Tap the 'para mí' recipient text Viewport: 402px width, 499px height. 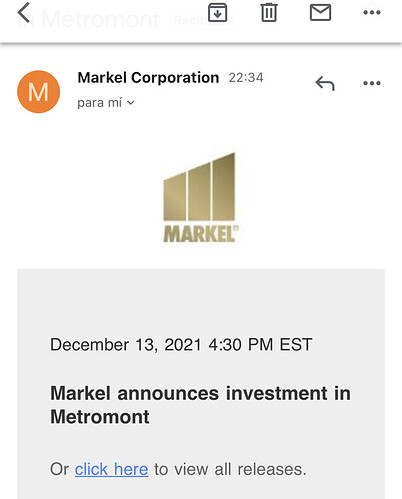pyautogui.click(x=99, y=103)
